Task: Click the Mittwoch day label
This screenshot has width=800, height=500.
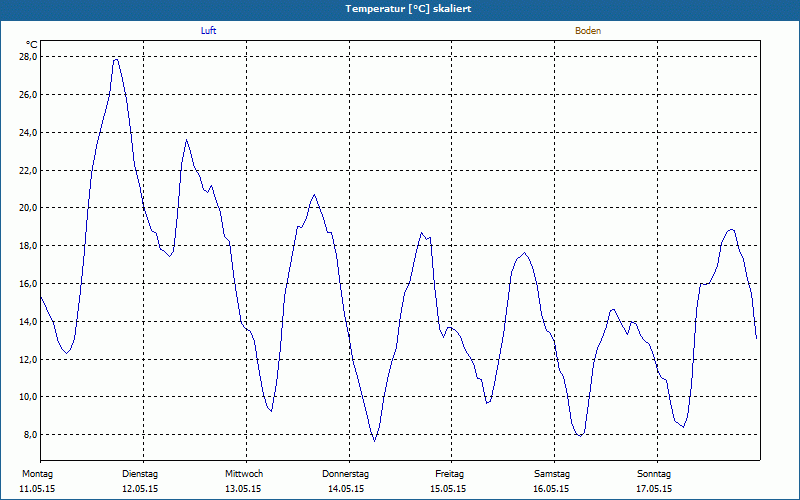Action: coord(244,474)
